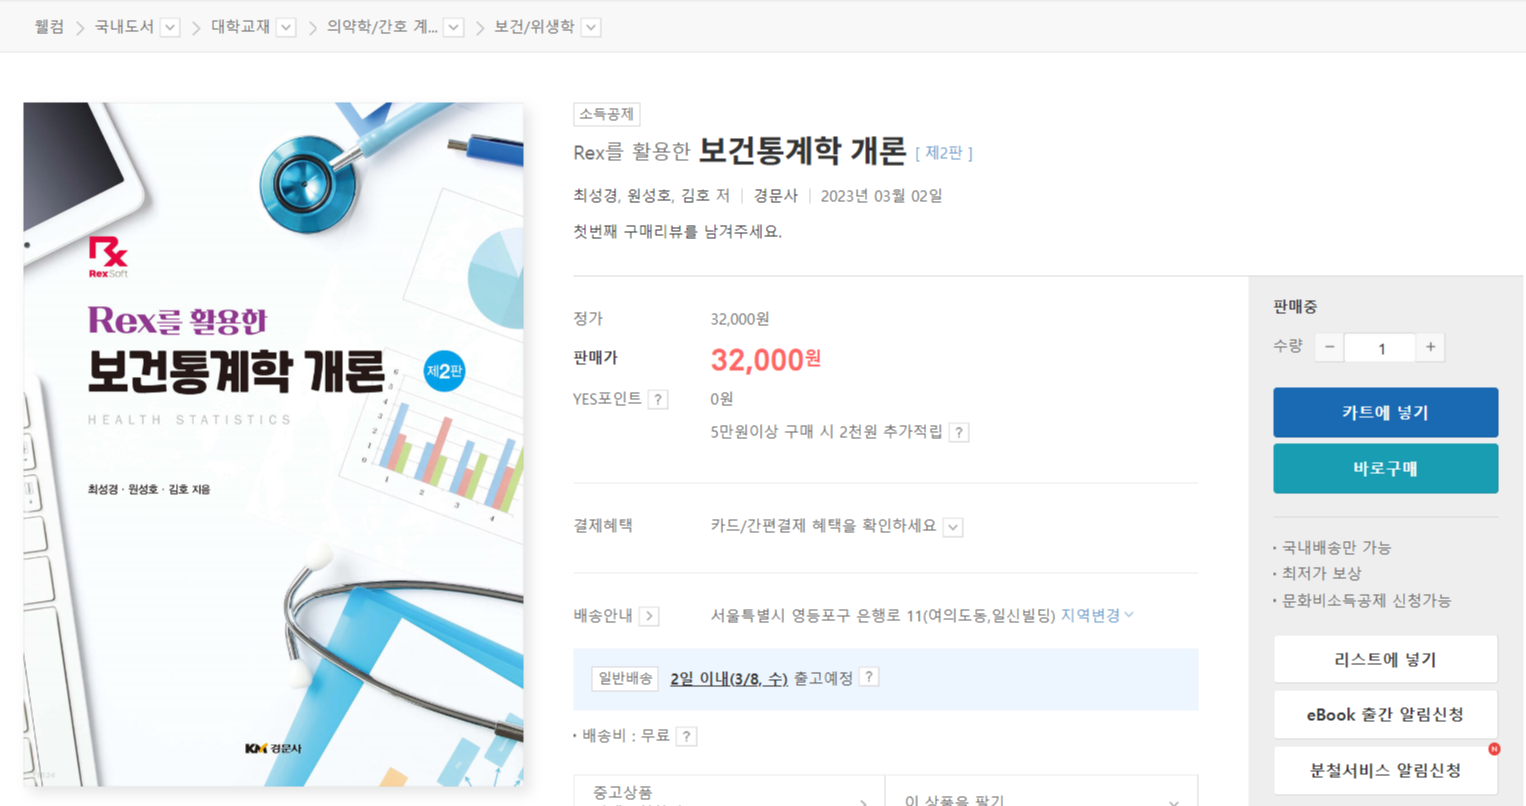Click the 배송안내 arrow icon

(649, 616)
